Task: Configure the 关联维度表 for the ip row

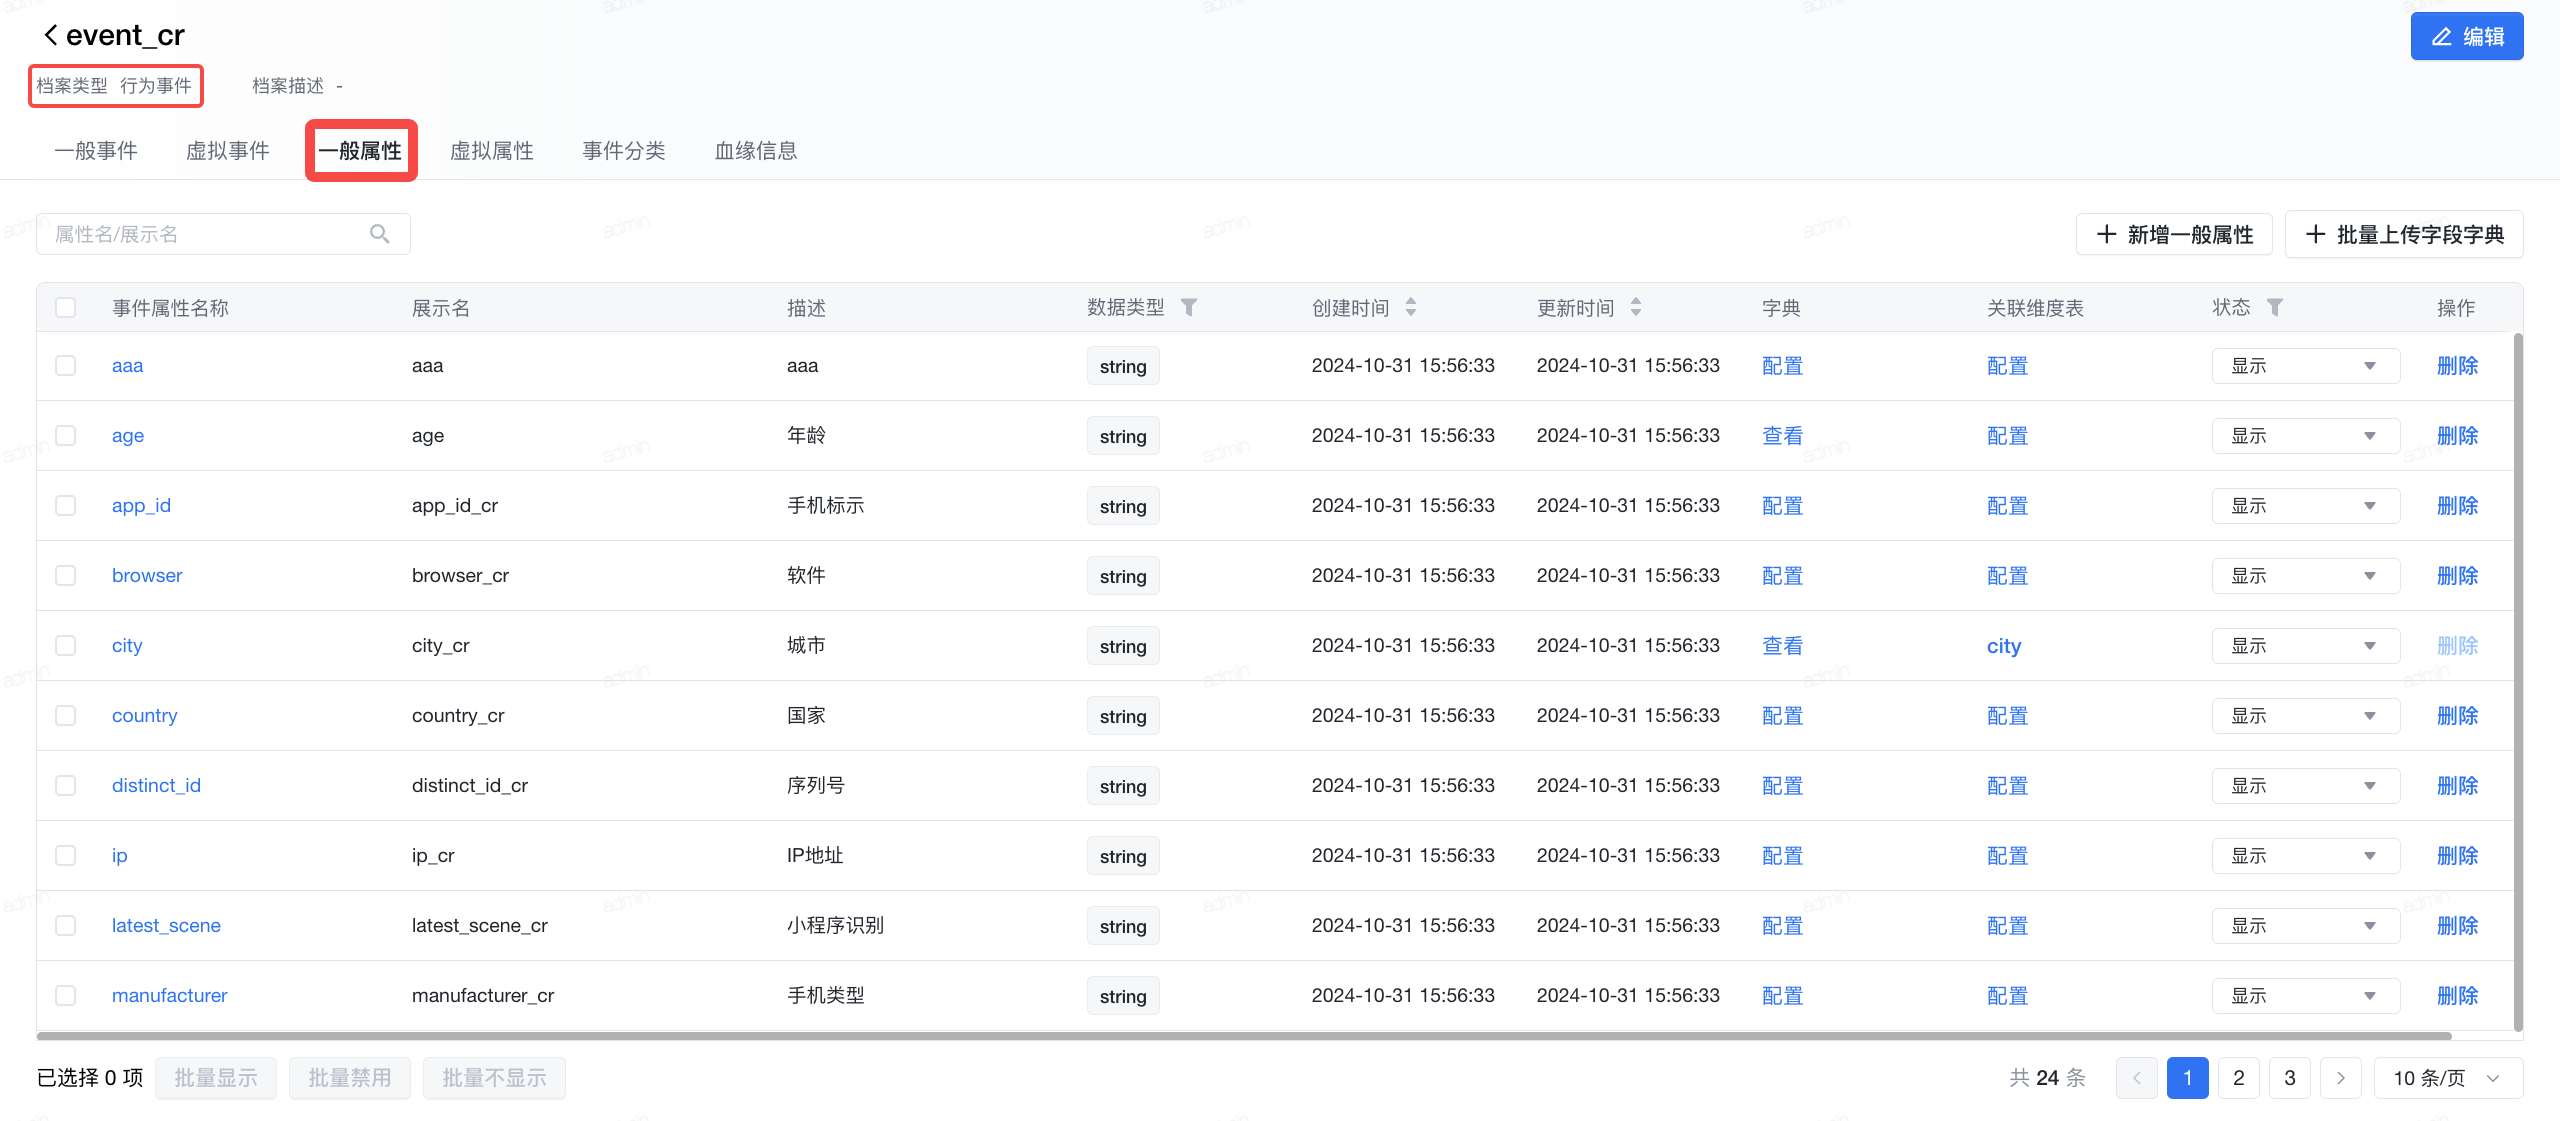Action: 2007,856
